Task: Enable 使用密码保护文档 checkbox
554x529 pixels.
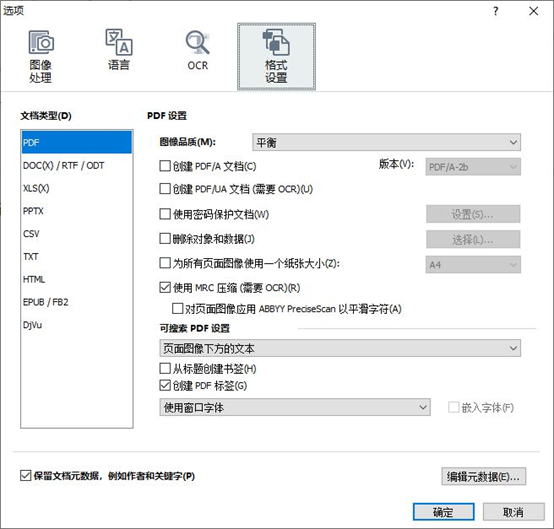Action: click(165, 214)
